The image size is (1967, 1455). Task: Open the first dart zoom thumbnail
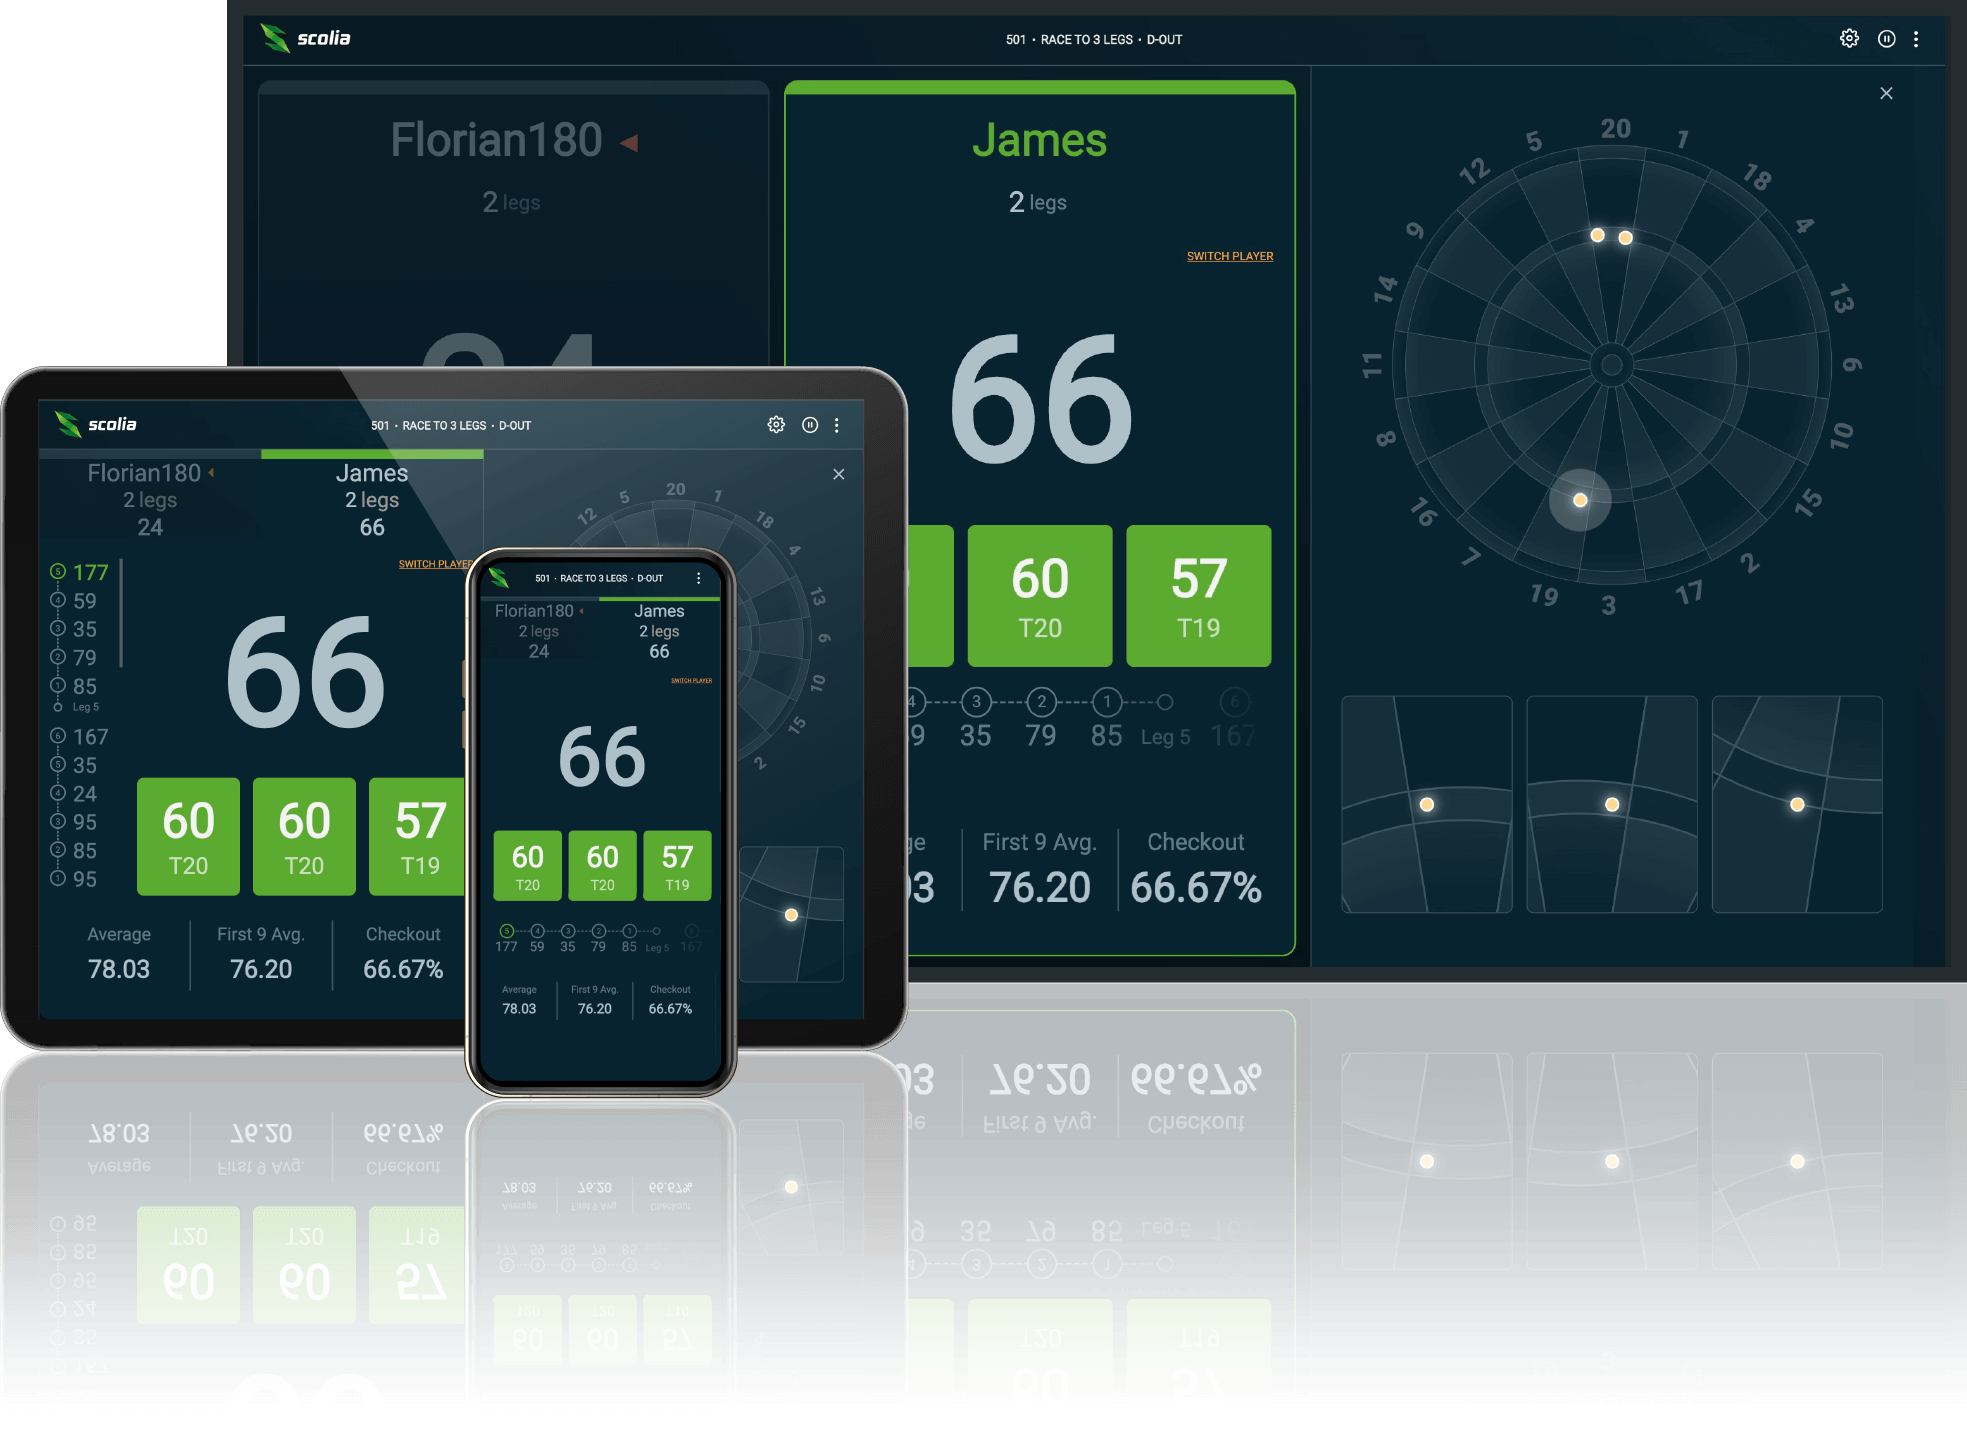coord(1426,805)
